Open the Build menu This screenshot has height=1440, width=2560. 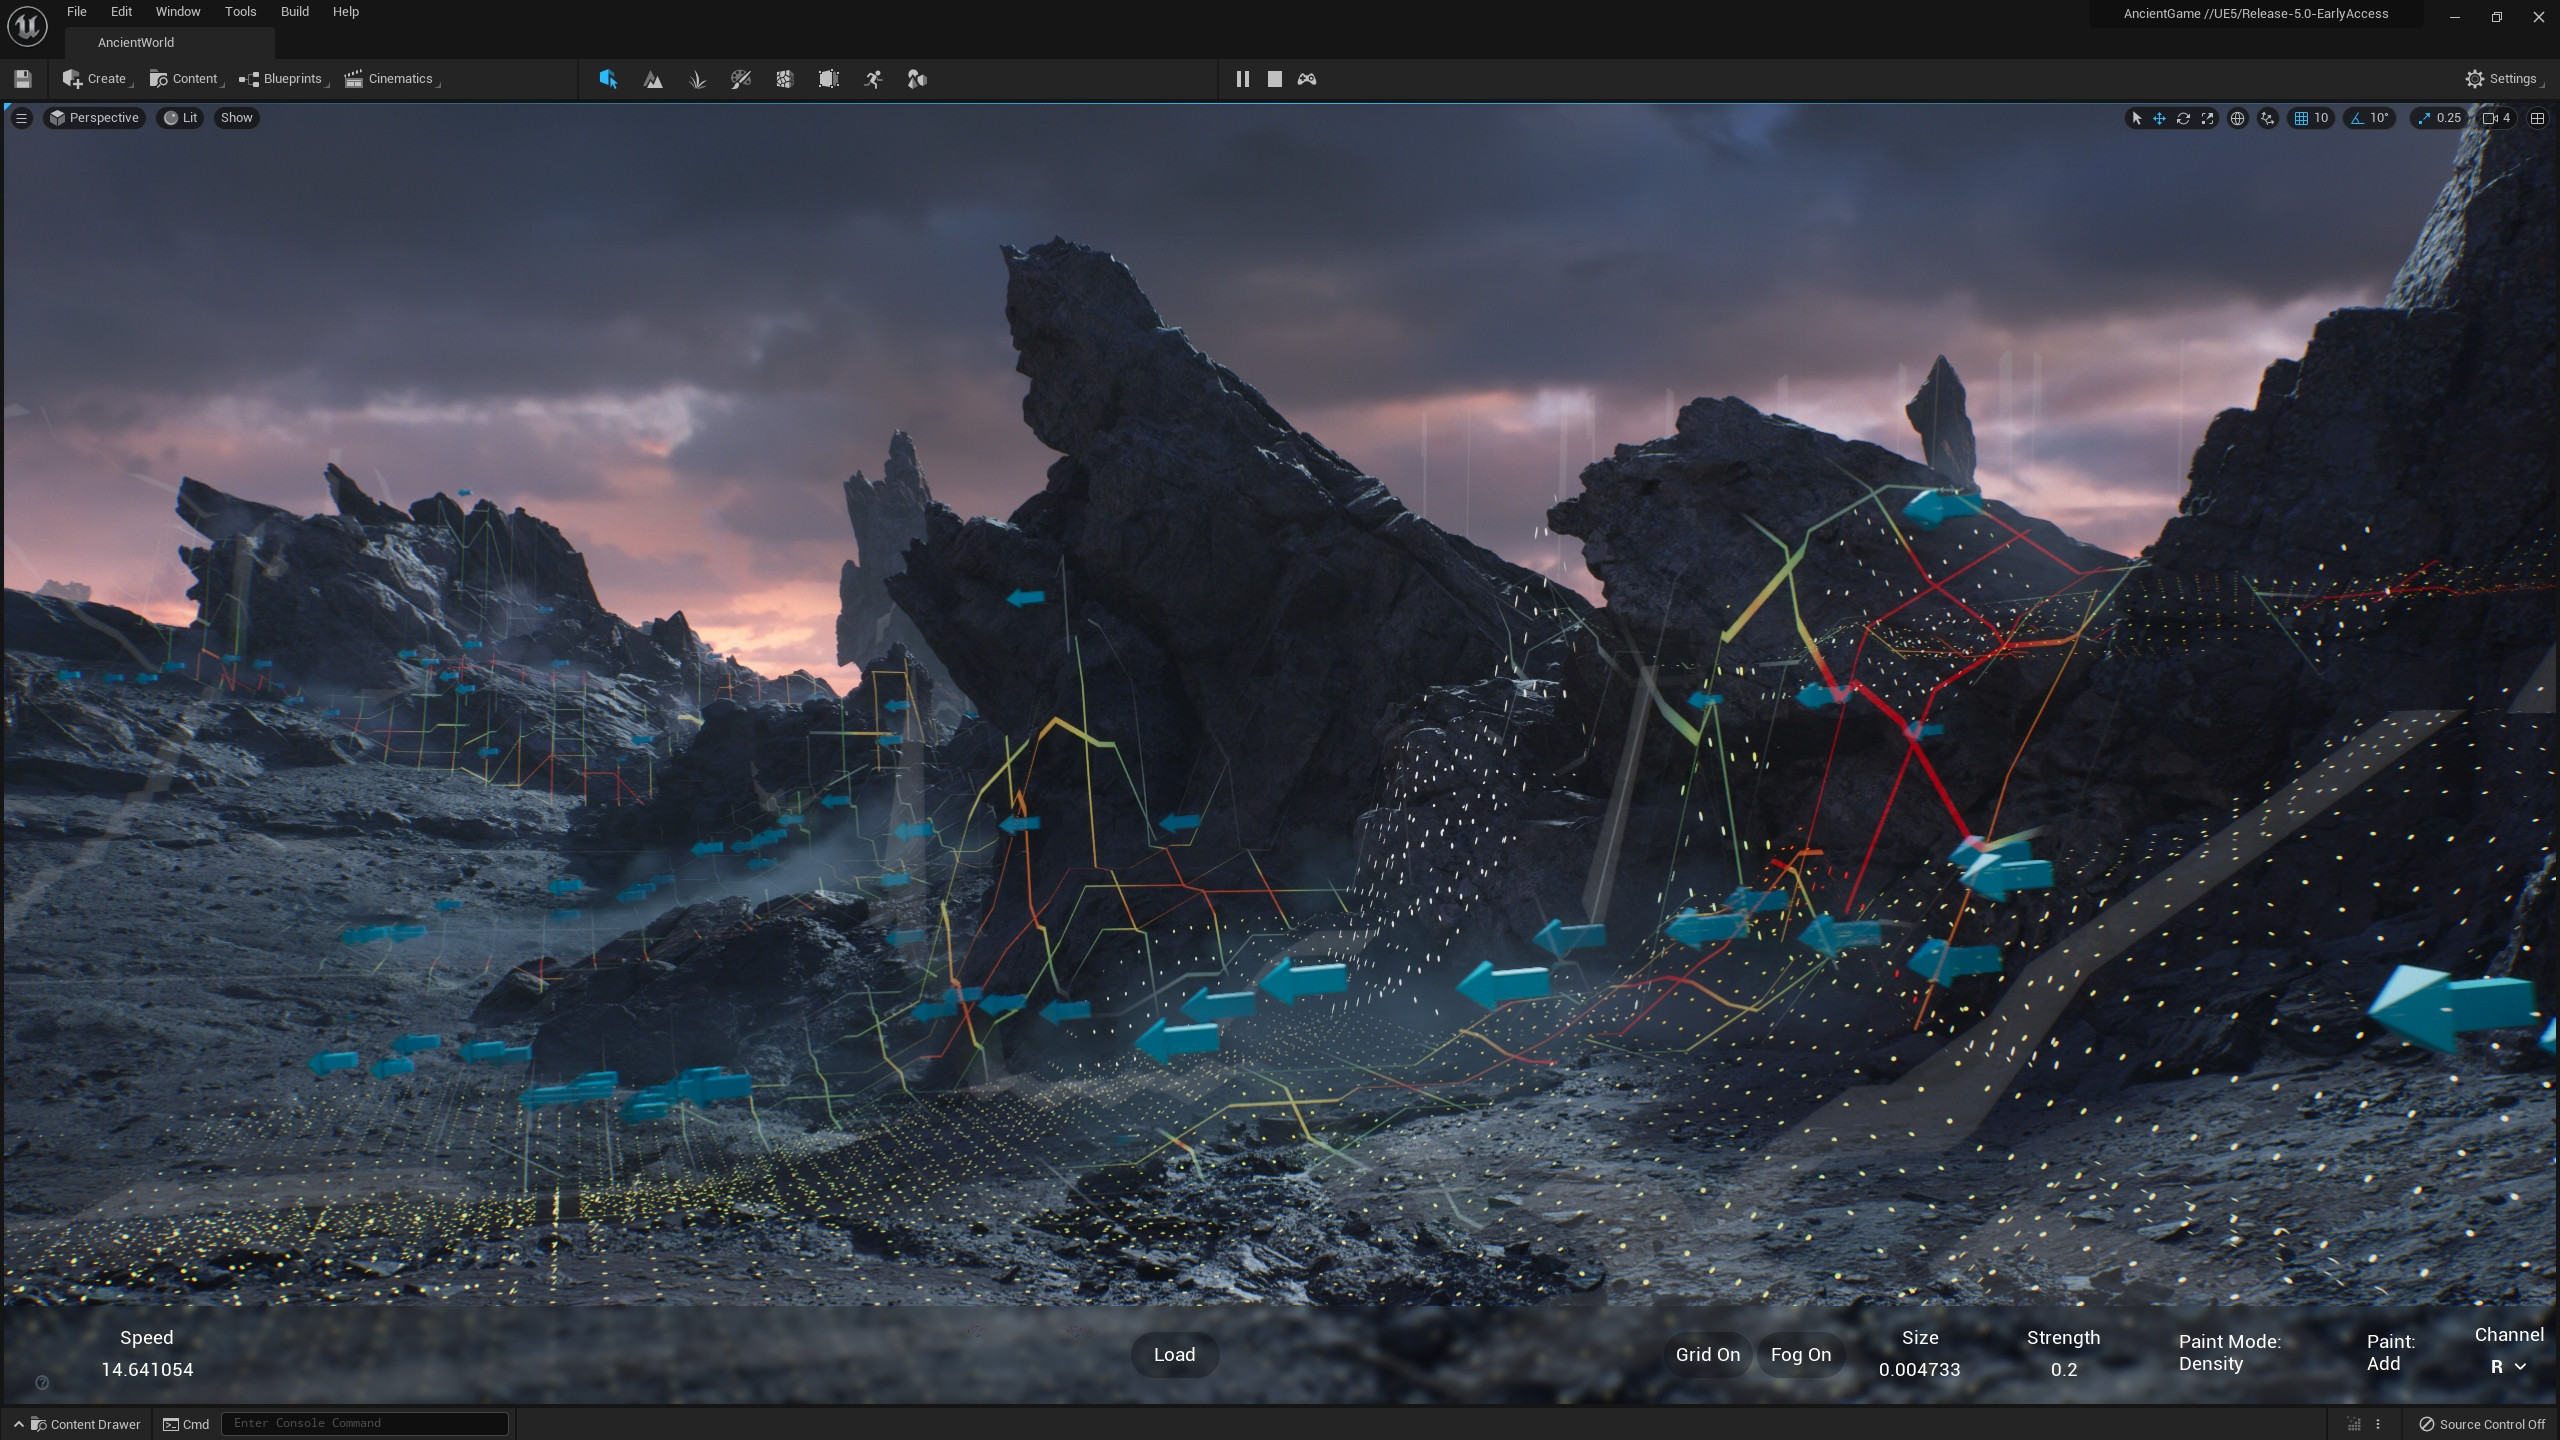coord(293,11)
